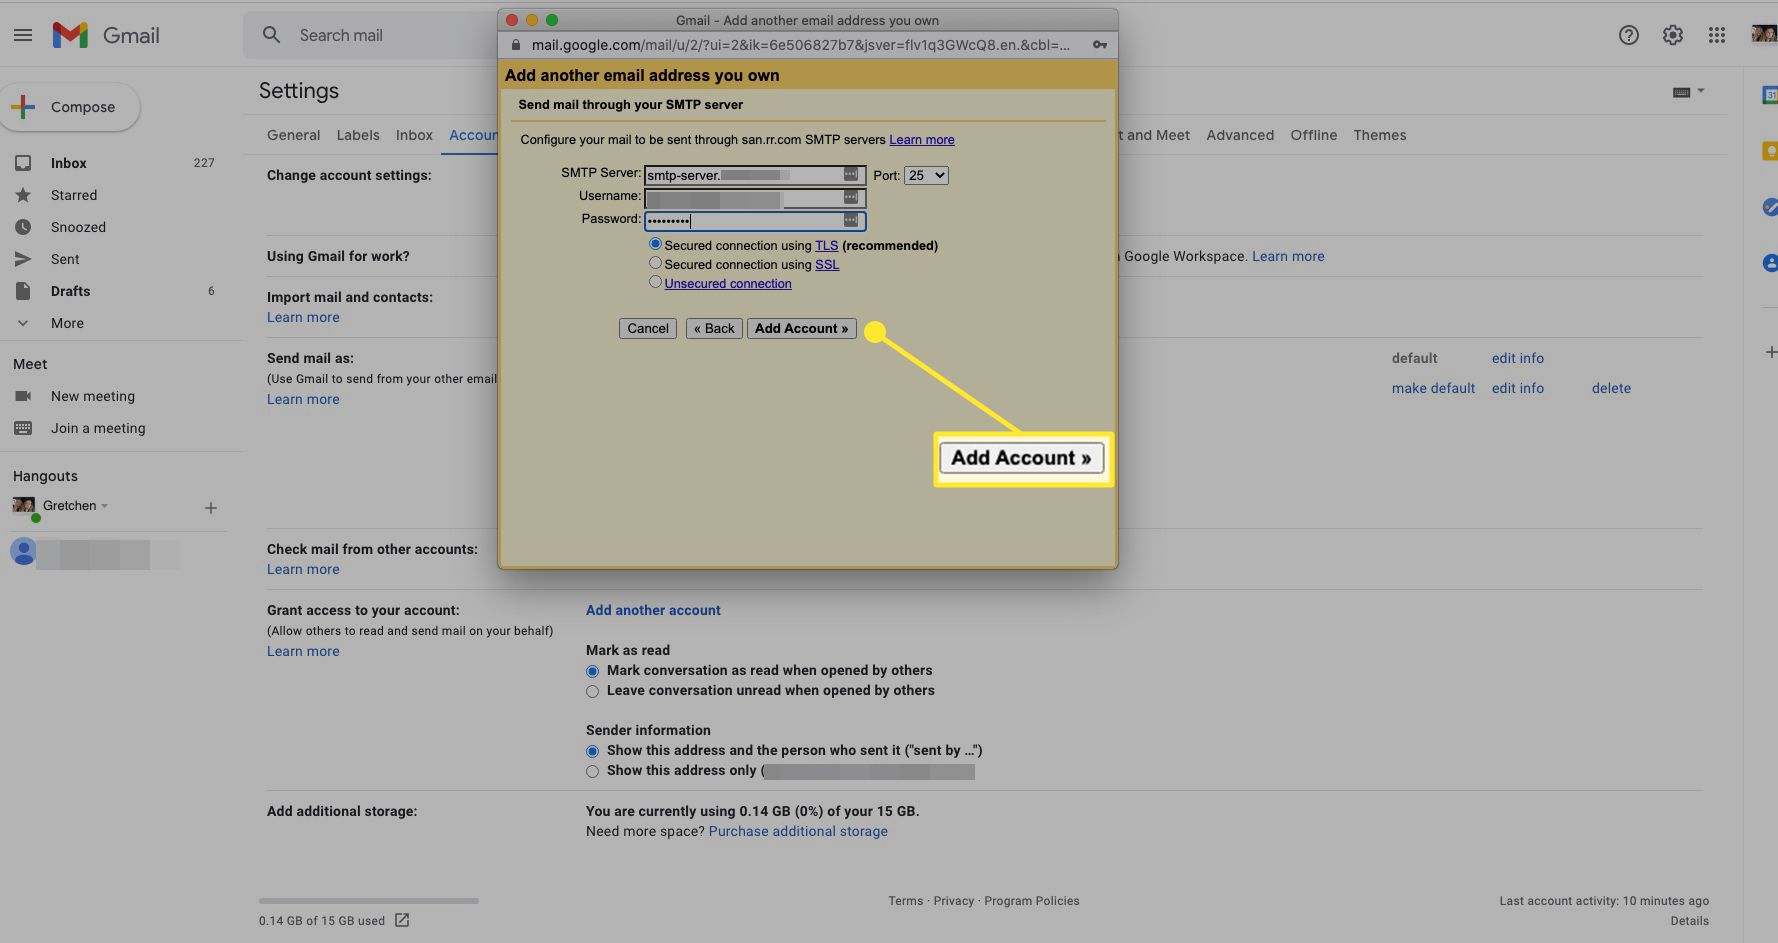The image size is (1778, 943).
Task: Click the search magnifier icon
Action: (271, 35)
